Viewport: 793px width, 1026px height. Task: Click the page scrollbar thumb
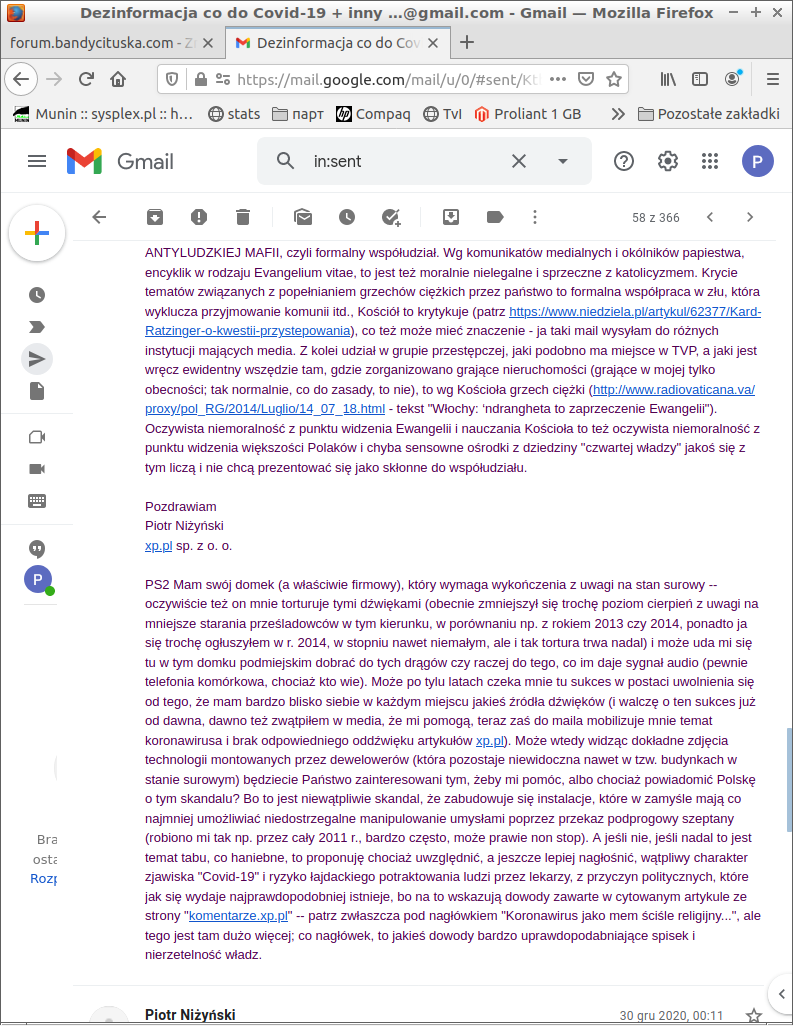pyautogui.click(x=789, y=779)
